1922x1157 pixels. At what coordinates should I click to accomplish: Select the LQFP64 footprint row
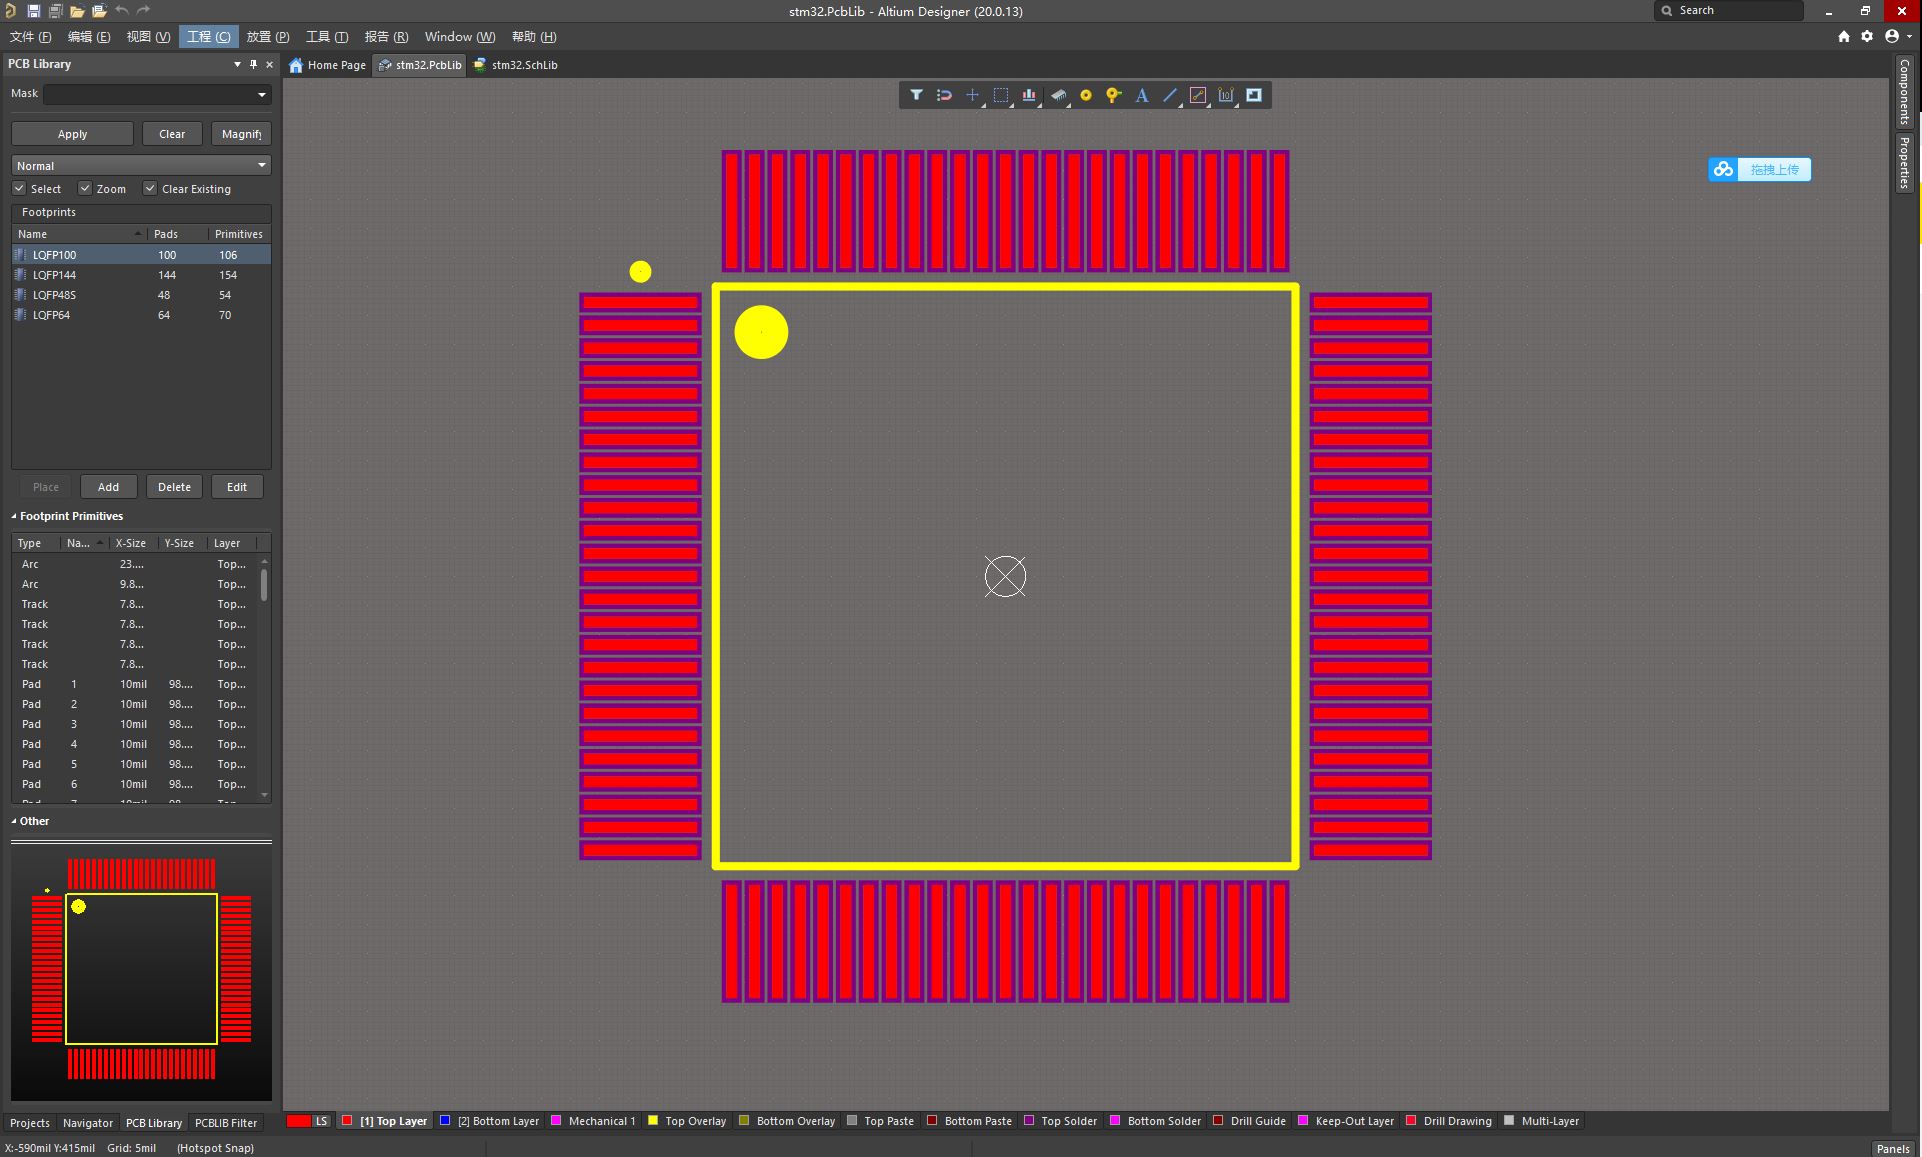coord(141,315)
